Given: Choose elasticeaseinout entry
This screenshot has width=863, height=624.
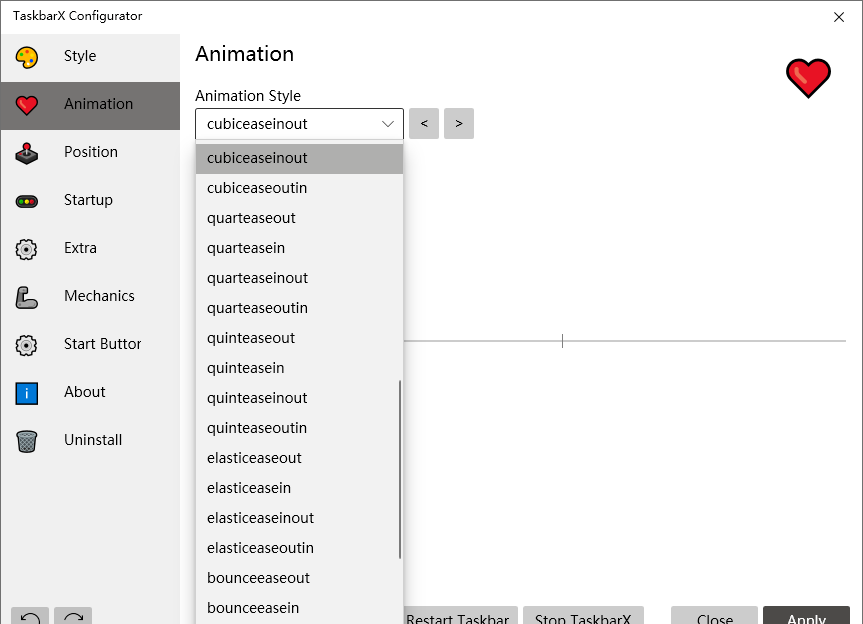Looking at the screenshot, I should click(x=299, y=518).
